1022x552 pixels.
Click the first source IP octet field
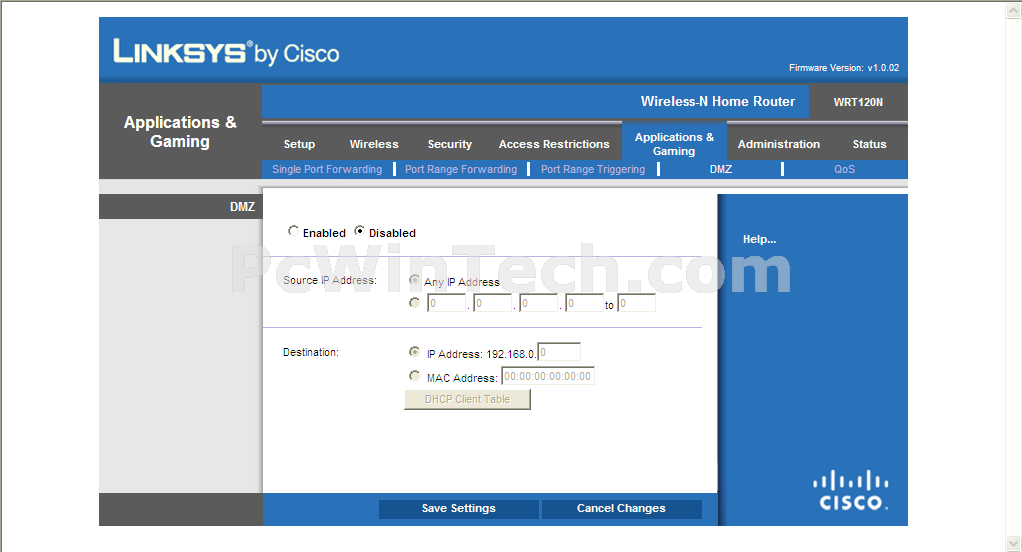coord(446,303)
